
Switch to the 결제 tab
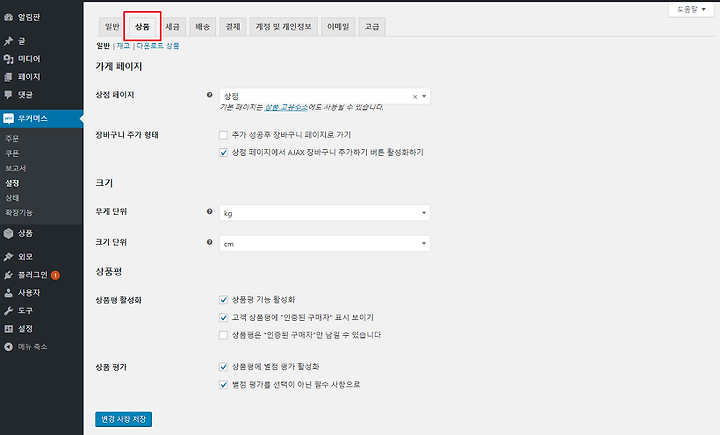tap(233, 27)
